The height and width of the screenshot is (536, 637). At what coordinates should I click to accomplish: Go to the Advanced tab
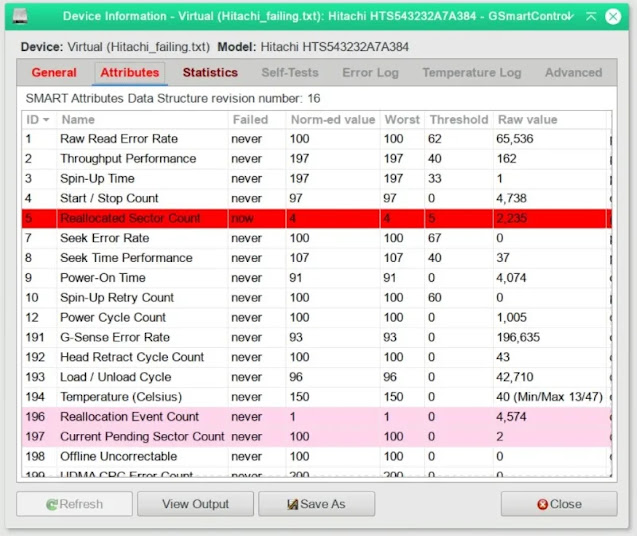(573, 73)
